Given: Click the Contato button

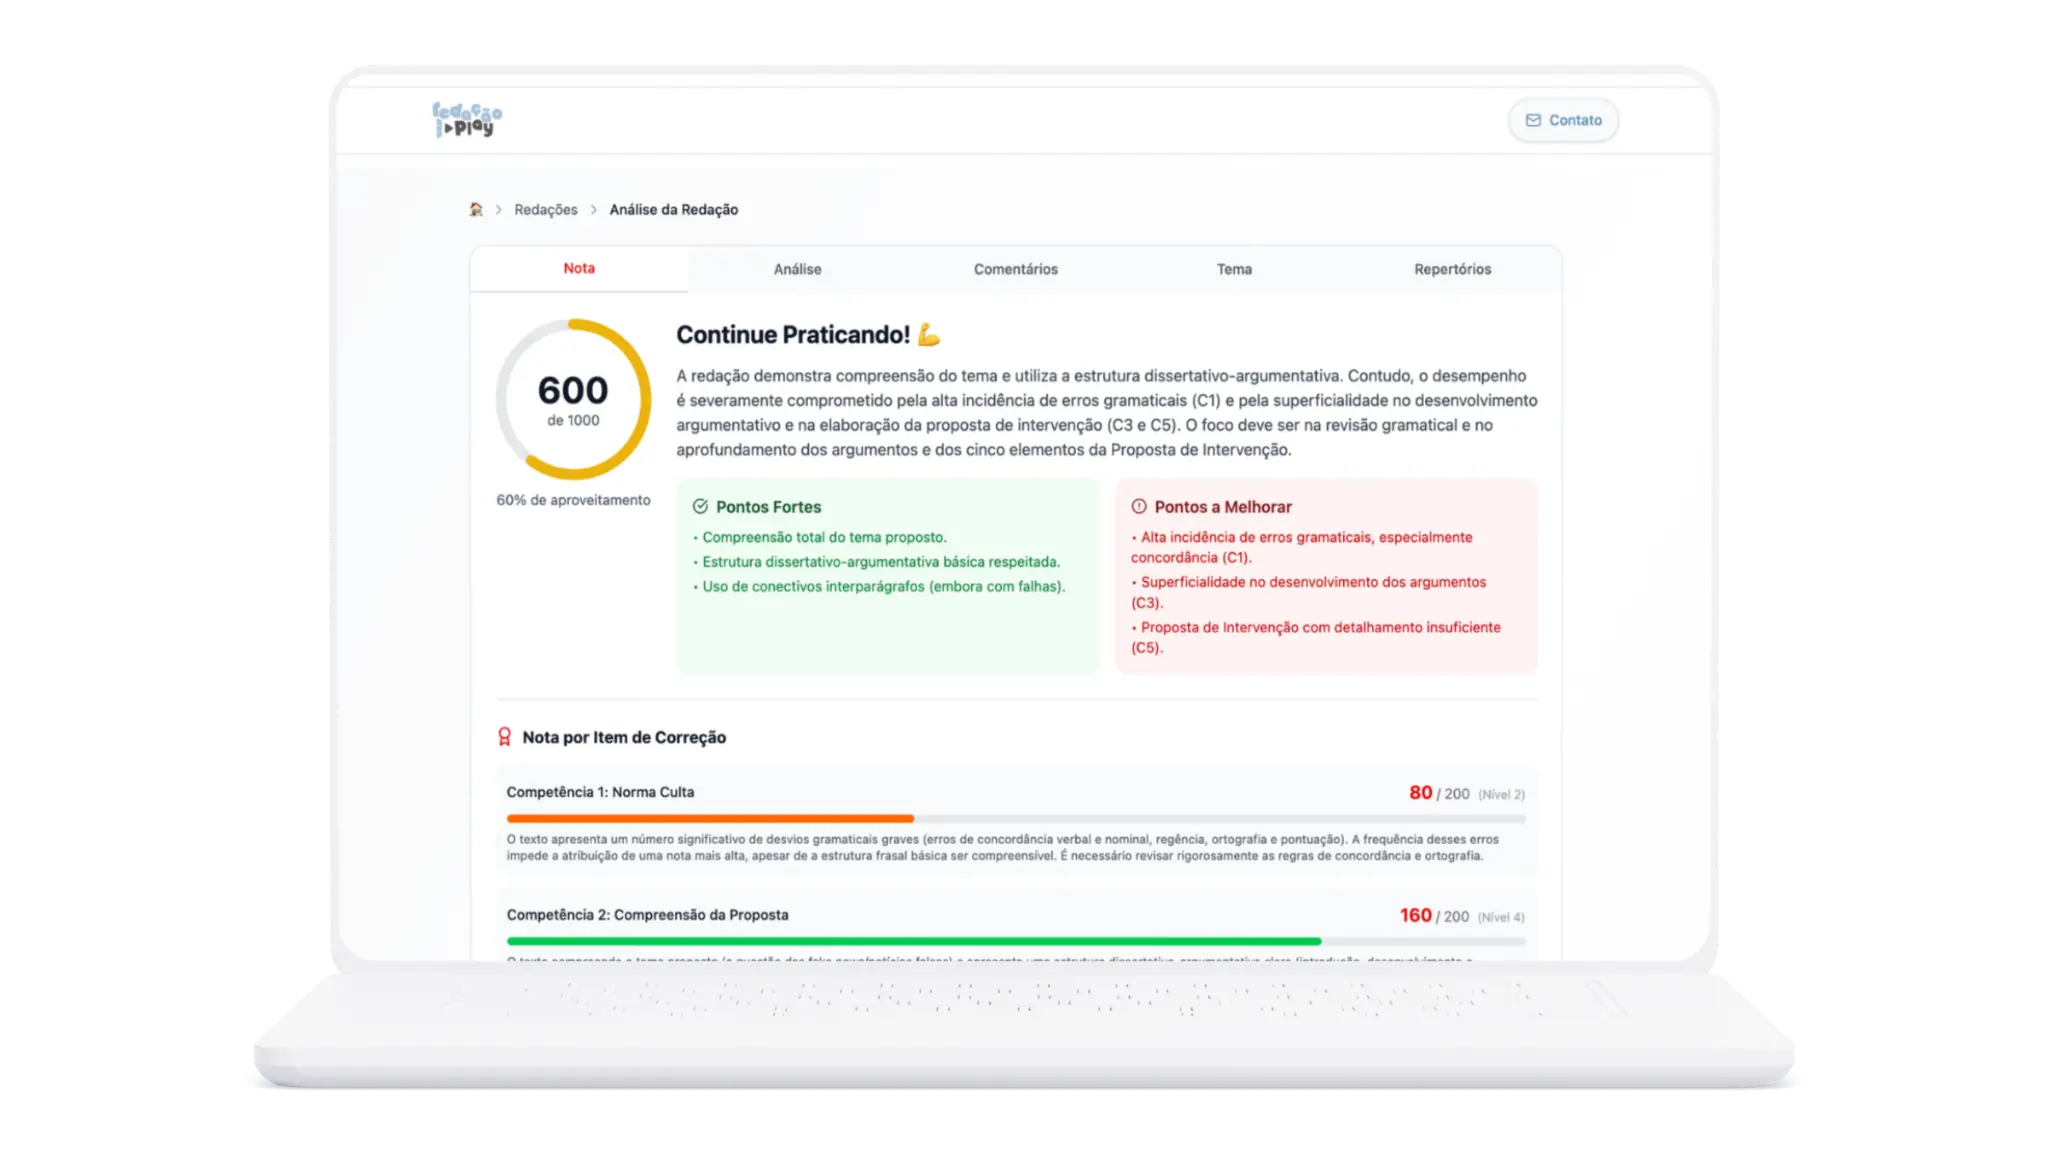Looking at the screenshot, I should coord(1563,120).
